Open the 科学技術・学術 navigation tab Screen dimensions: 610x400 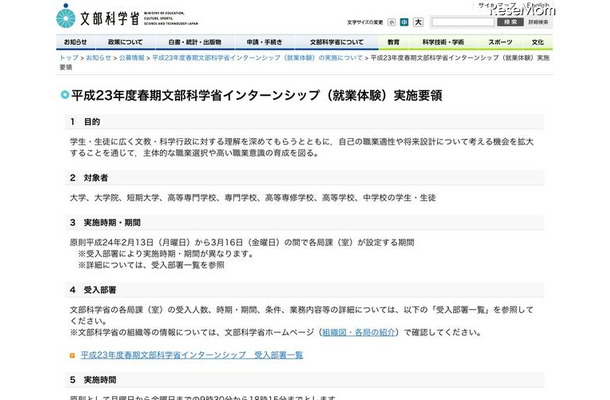coord(443,42)
